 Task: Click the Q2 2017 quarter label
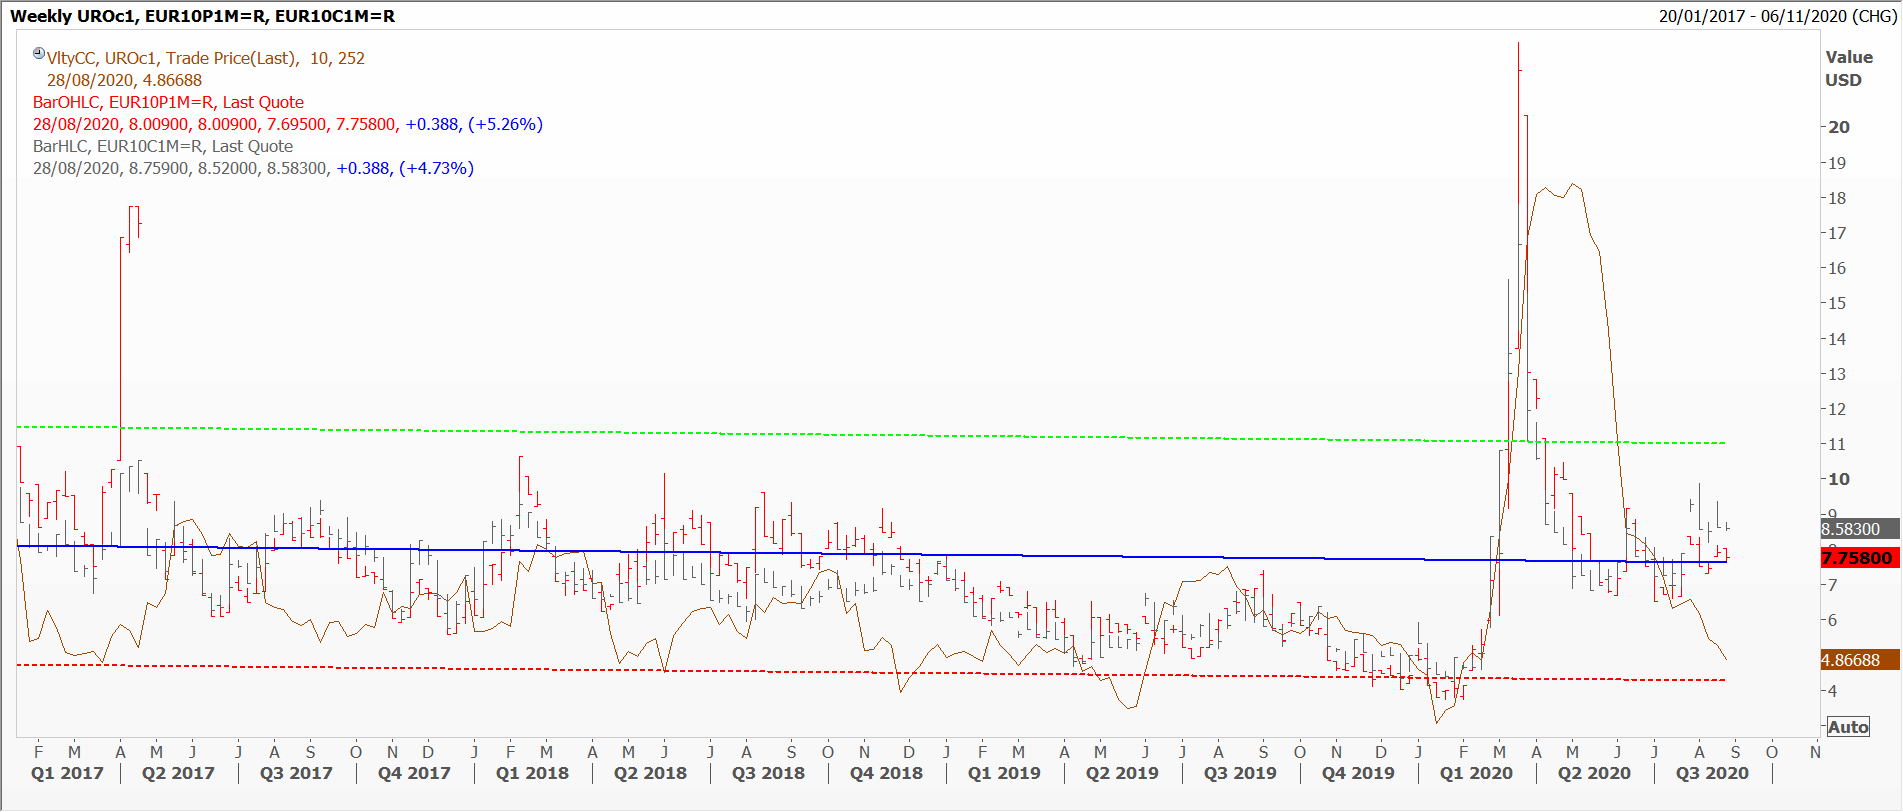(x=178, y=773)
